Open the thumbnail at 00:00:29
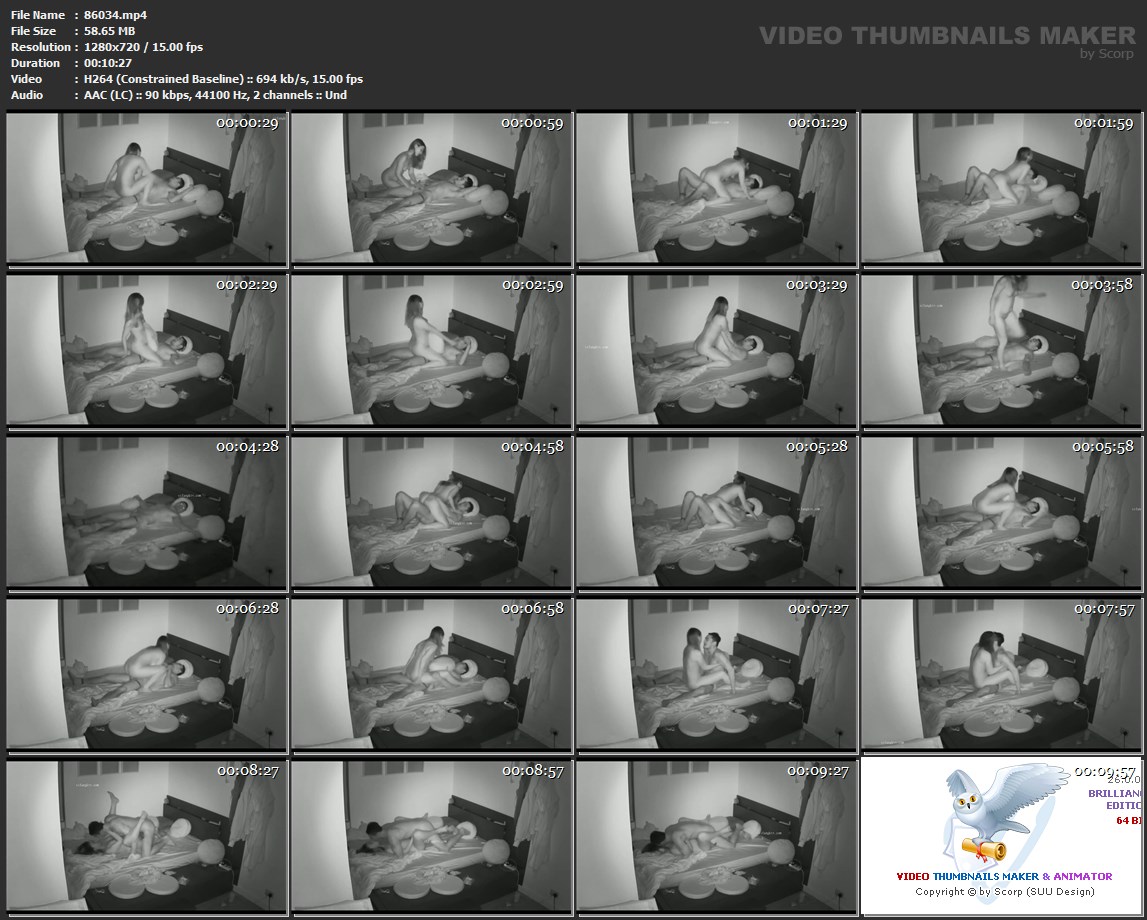This screenshot has height=920, width=1147. point(146,189)
